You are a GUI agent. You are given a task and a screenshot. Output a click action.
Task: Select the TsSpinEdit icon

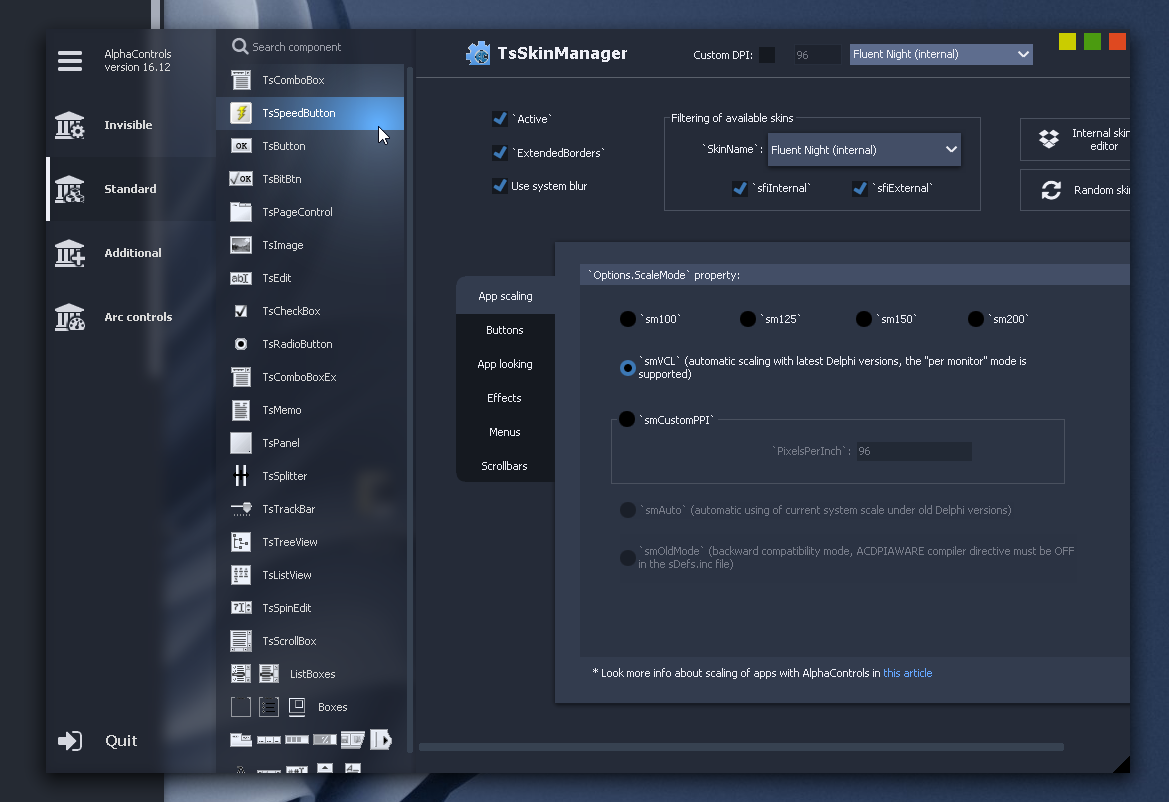241,607
